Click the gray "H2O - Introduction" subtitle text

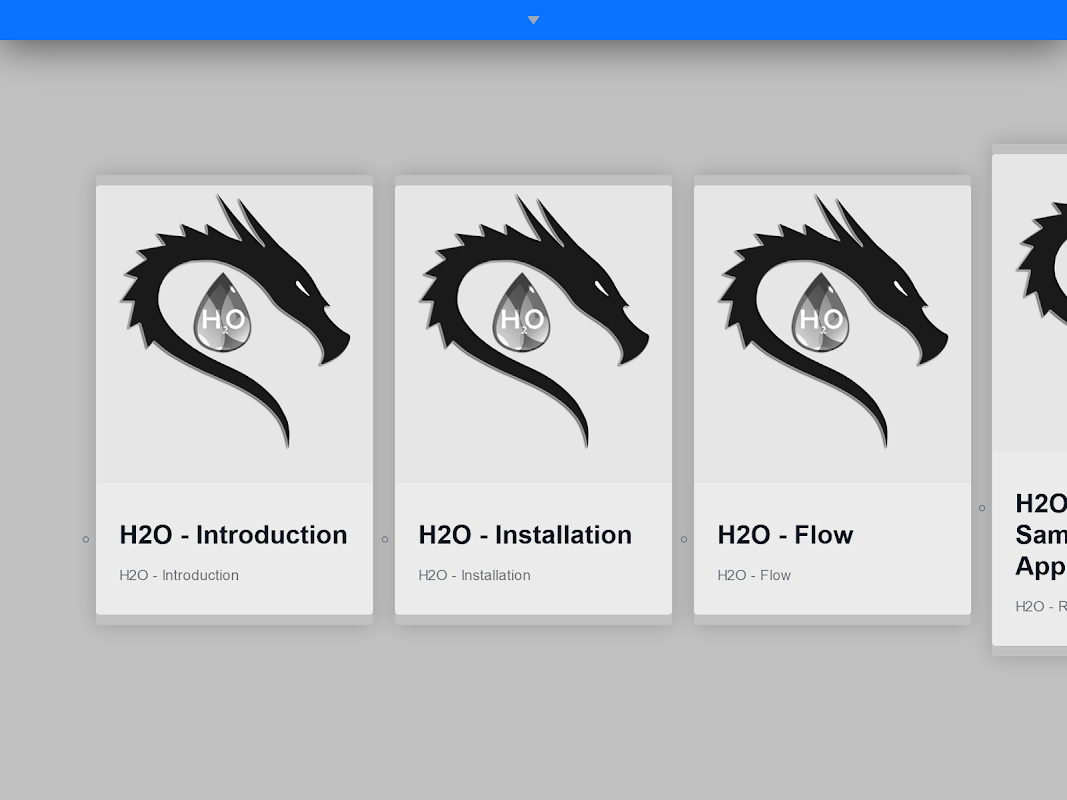179,575
